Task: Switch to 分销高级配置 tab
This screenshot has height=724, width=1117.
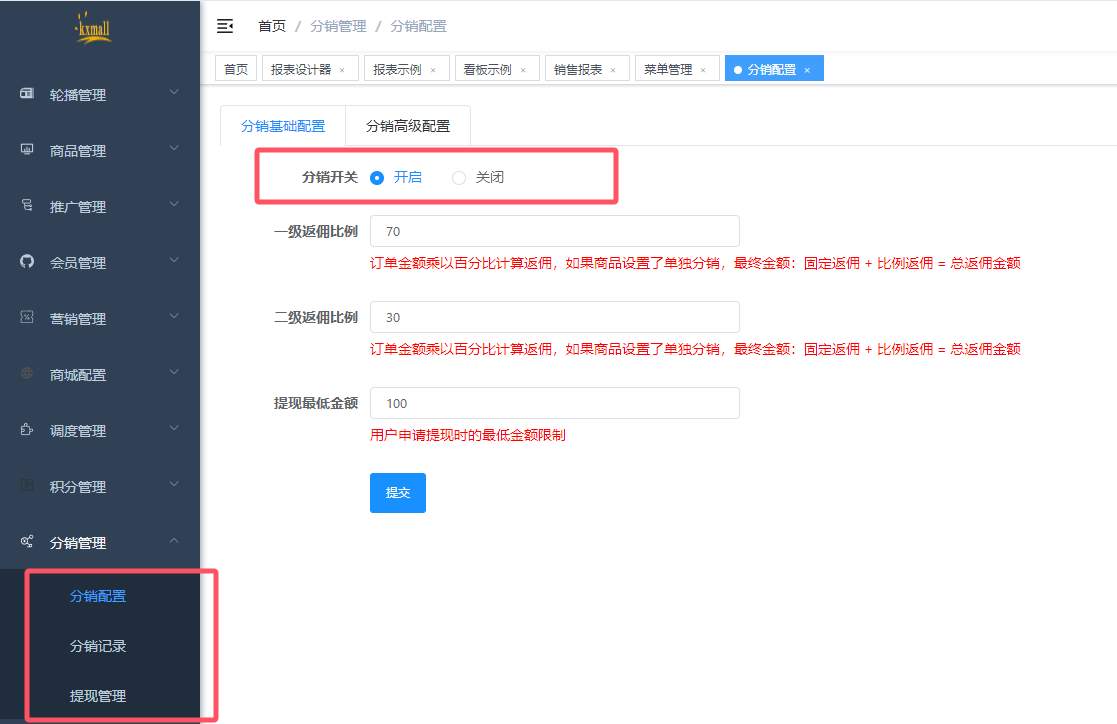Action: [407, 126]
